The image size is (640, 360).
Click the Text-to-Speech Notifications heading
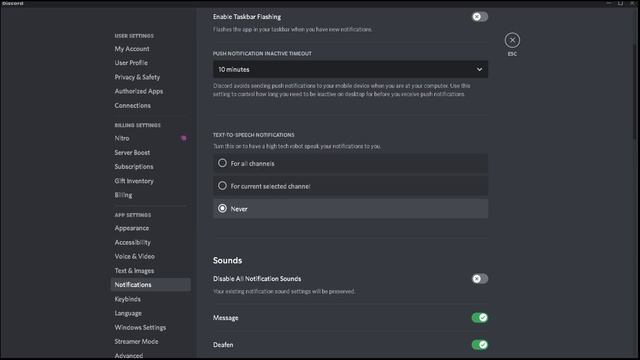[x=253, y=135]
